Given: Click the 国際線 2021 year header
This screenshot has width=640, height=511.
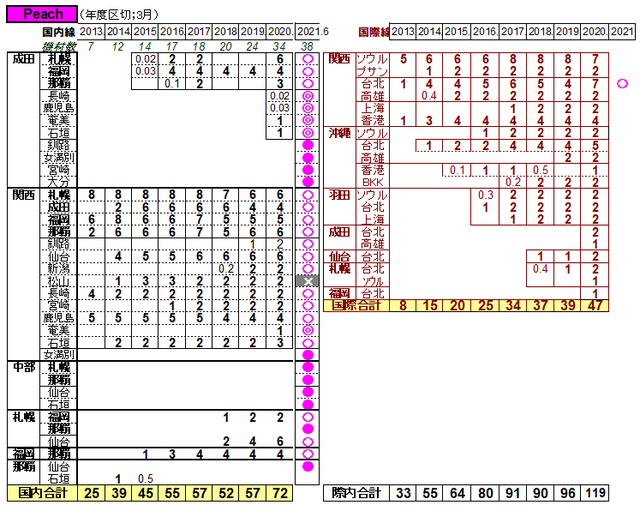Looking at the screenshot, I should 622,31.
